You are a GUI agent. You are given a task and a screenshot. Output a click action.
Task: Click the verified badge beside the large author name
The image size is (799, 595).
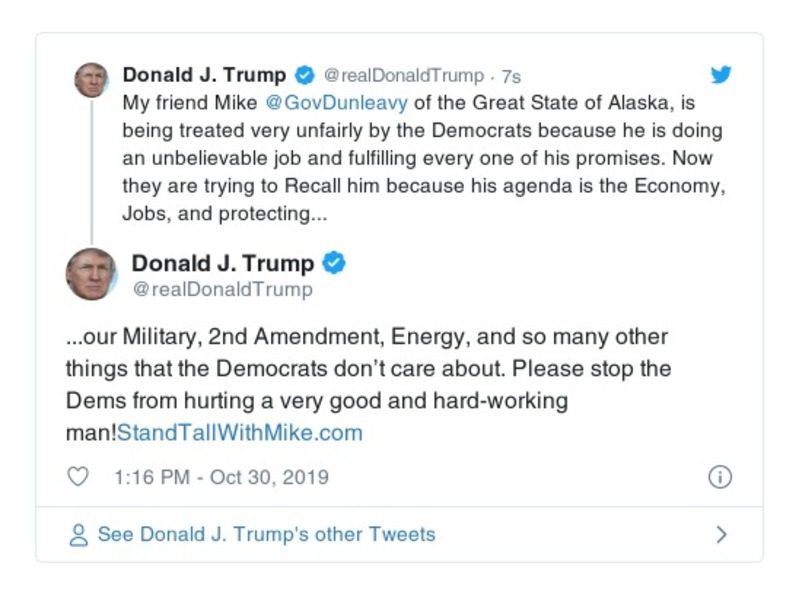tap(334, 264)
